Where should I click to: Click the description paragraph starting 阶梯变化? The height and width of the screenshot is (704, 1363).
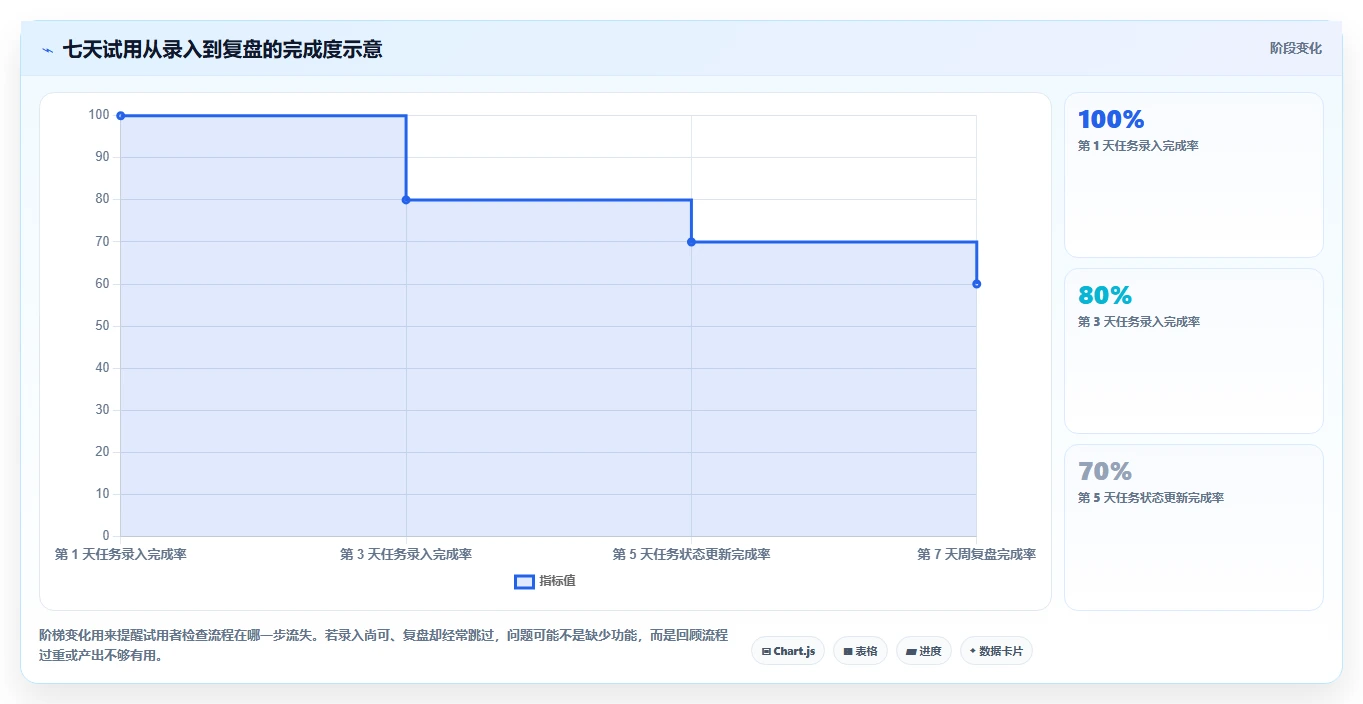point(383,645)
